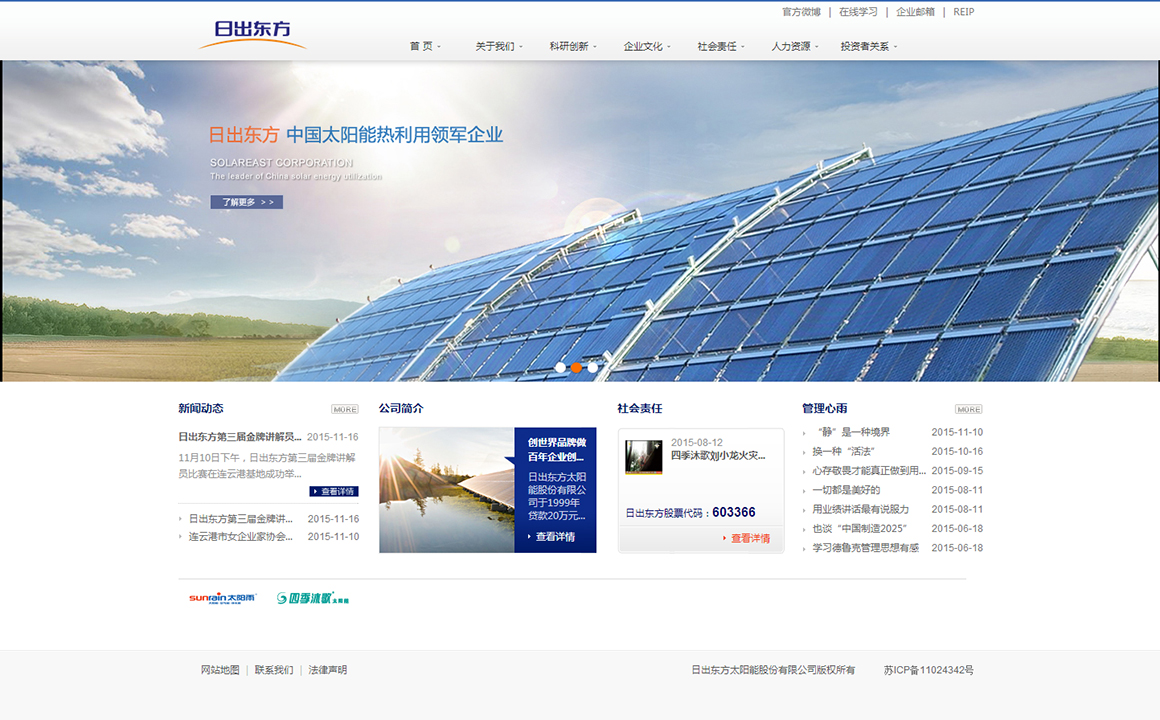Open the 官方微博 link at the top

[x=801, y=12]
